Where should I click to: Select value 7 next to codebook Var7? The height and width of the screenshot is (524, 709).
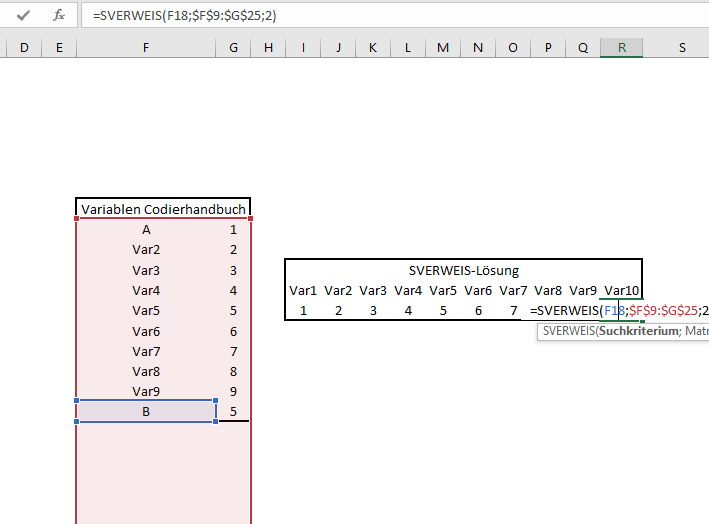click(233, 351)
